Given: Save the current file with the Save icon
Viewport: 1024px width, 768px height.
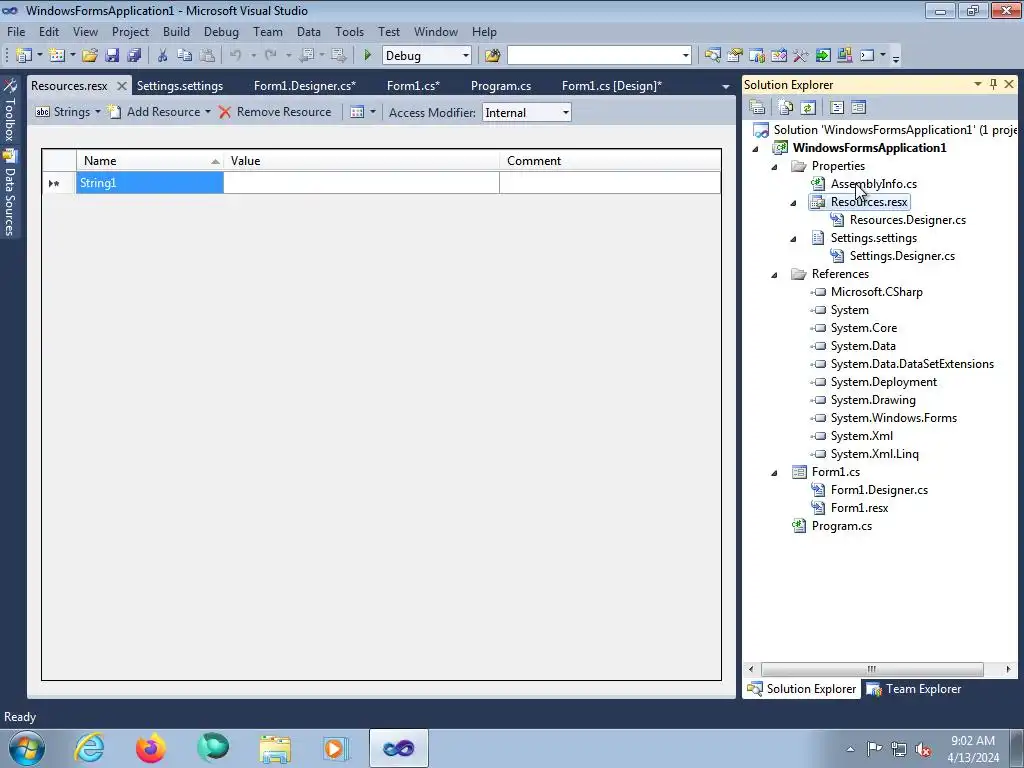Looking at the screenshot, I should point(112,56).
